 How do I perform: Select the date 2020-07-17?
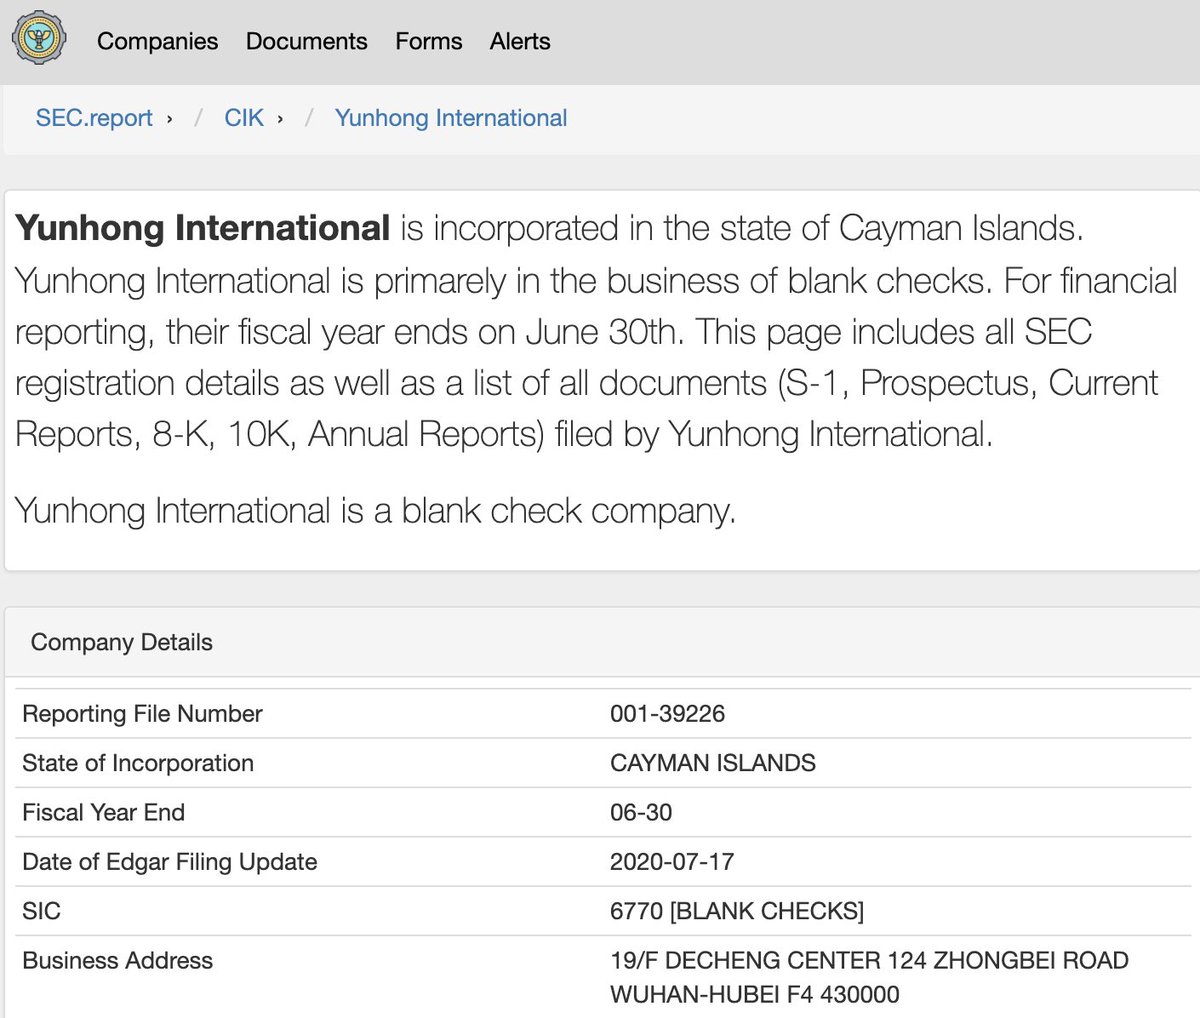[x=672, y=862]
